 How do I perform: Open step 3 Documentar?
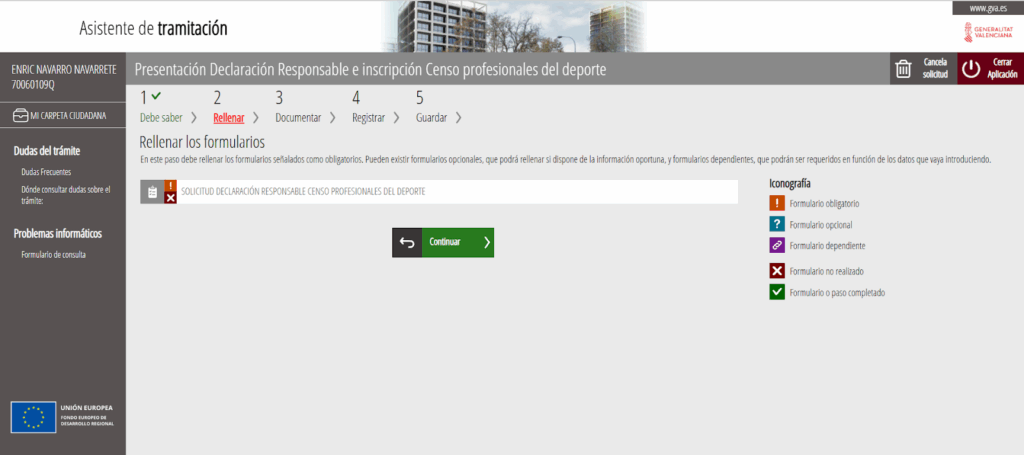click(x=298, y=117)
